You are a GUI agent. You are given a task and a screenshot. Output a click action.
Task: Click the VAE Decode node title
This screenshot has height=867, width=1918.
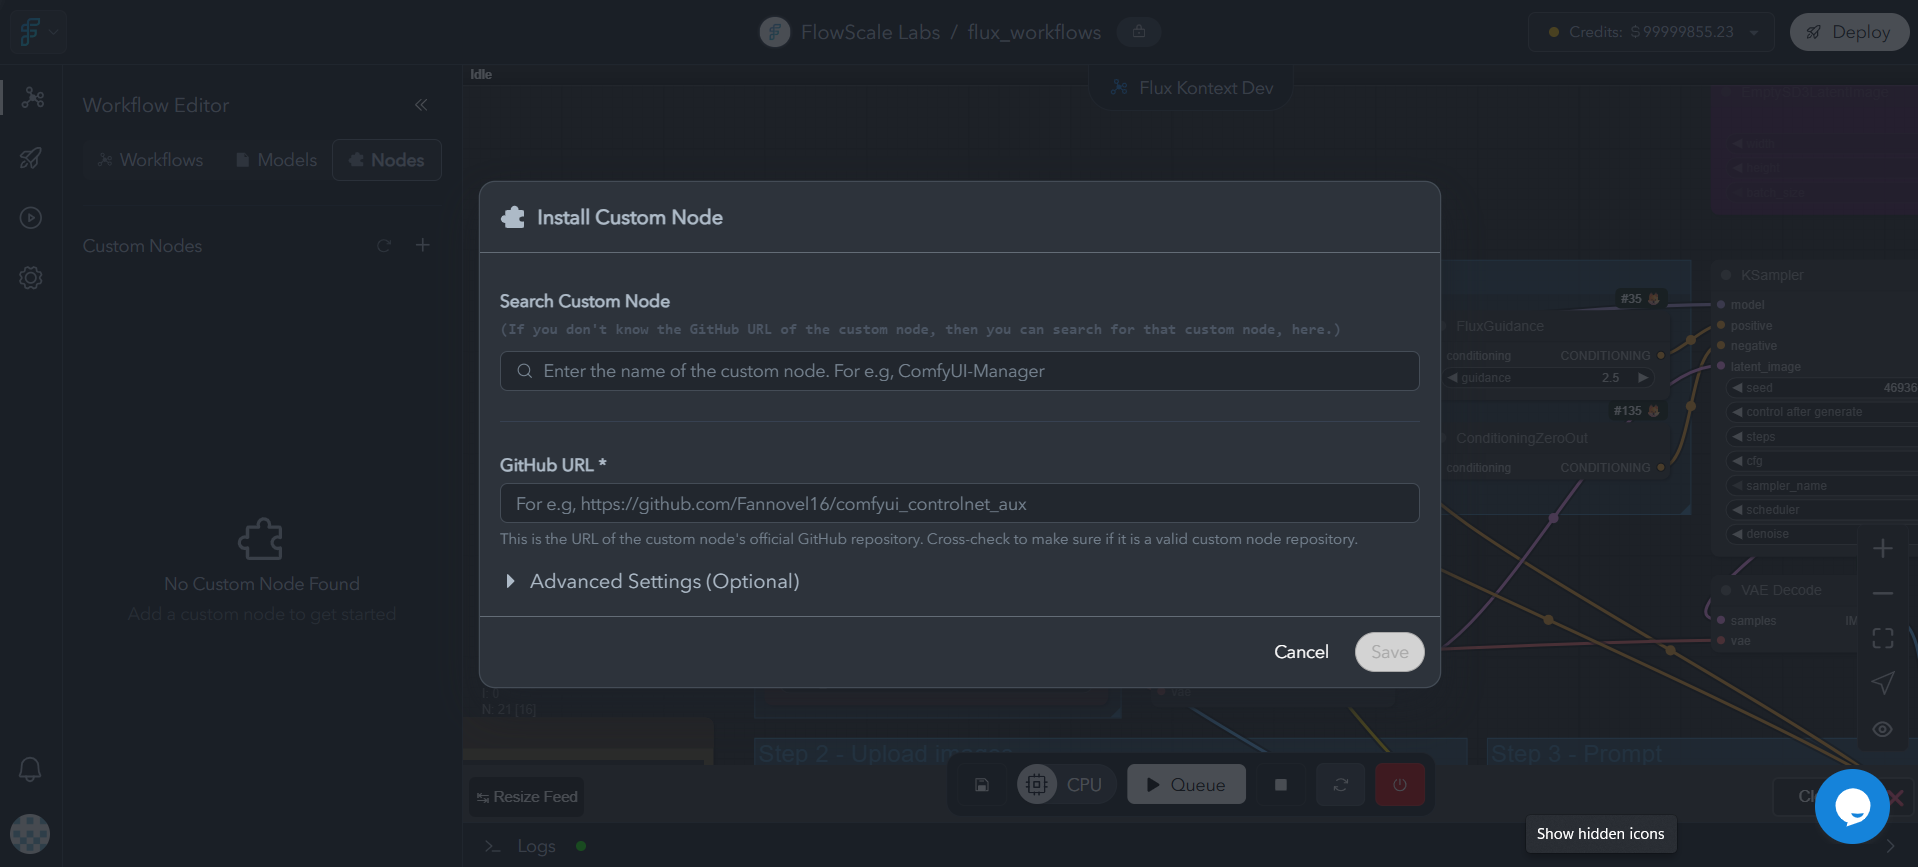pos(1781,591)
